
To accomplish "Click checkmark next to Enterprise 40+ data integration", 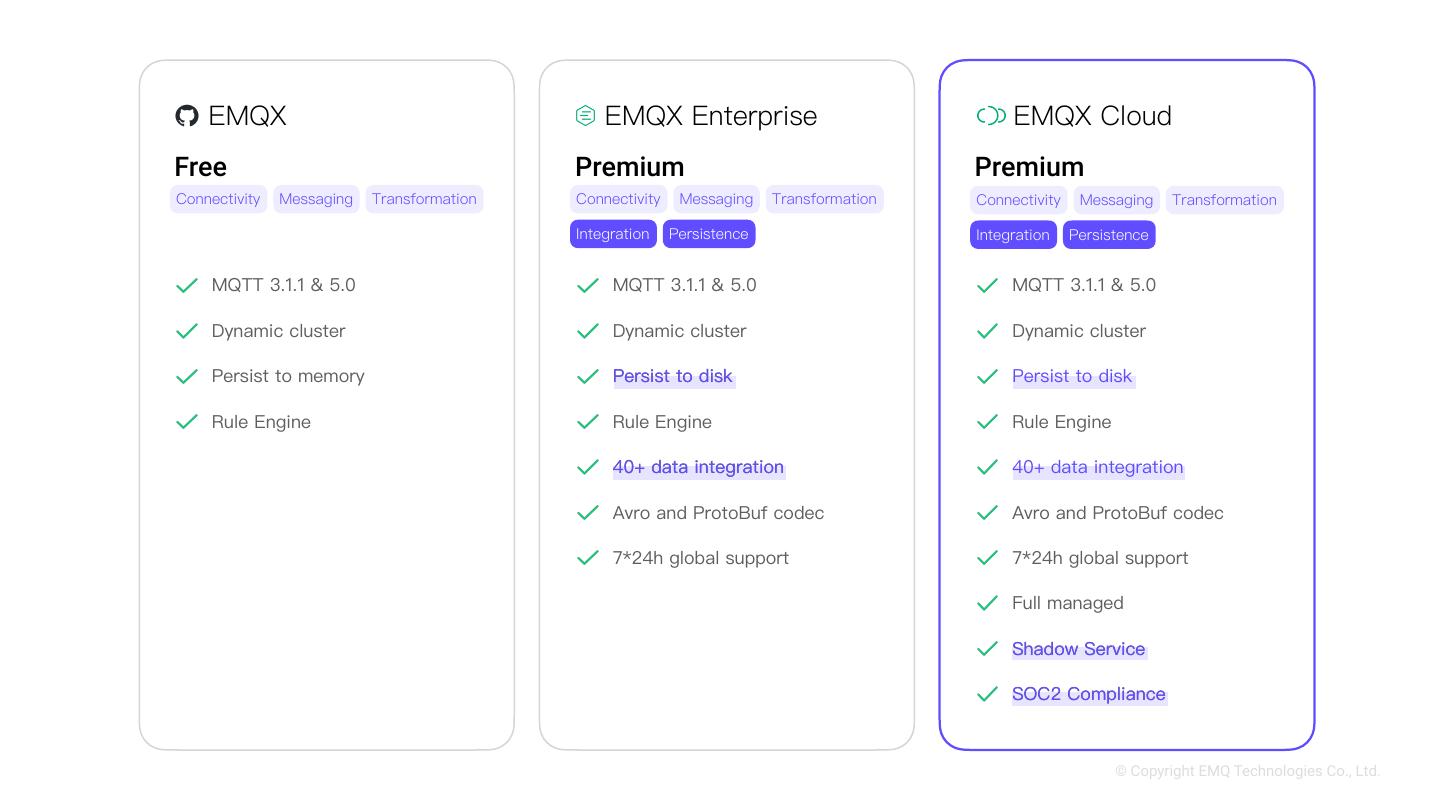I will pyautogui.click(x=588, y=467).
